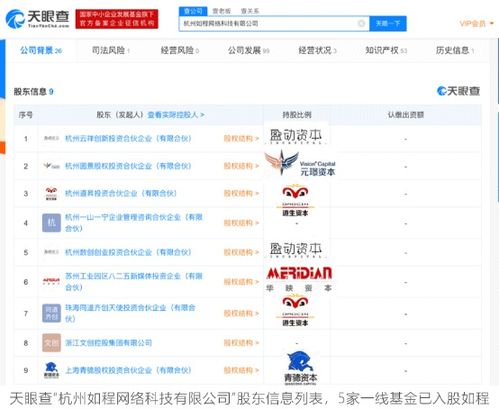Open company link 珠海同道齐创天使投资合伙企业
Viewport: 499px width, 409px height.
(130, 313)
